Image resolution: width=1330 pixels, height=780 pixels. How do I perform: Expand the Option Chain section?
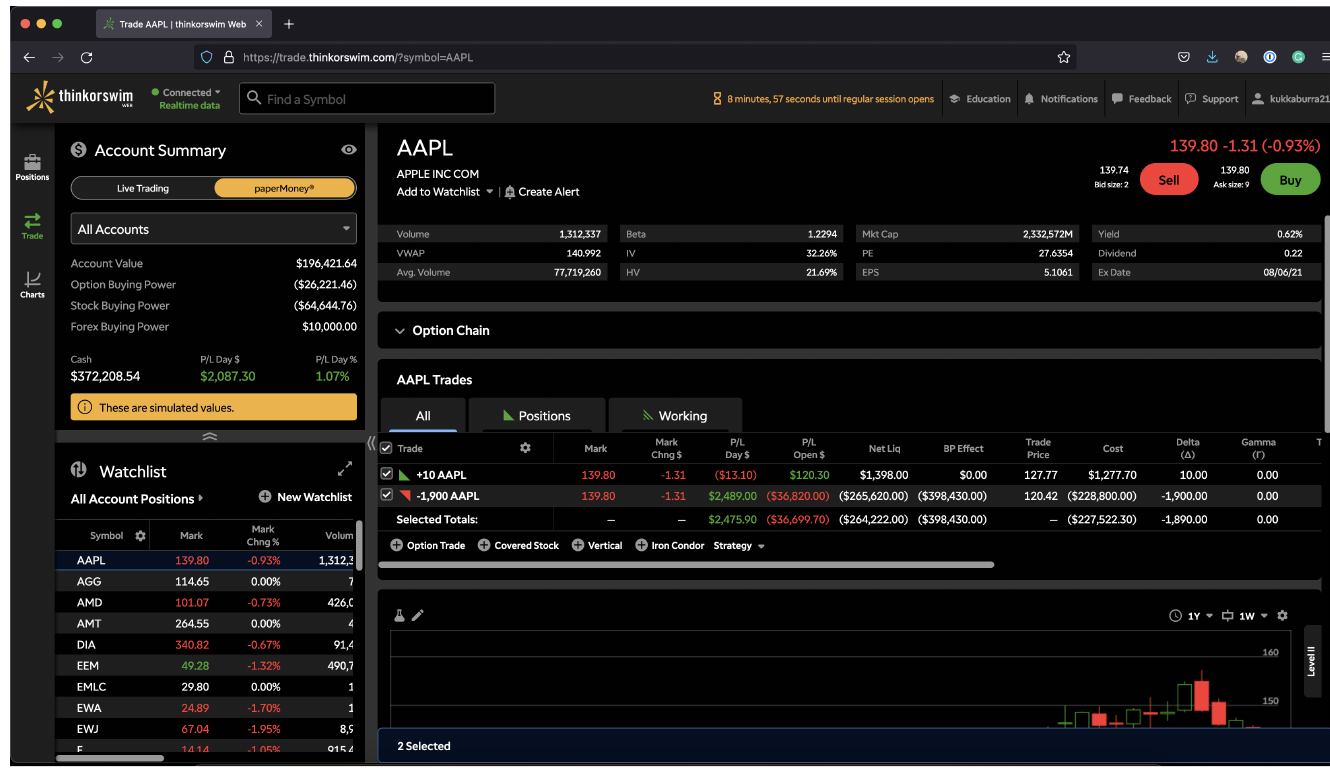[x=442, y=331]
